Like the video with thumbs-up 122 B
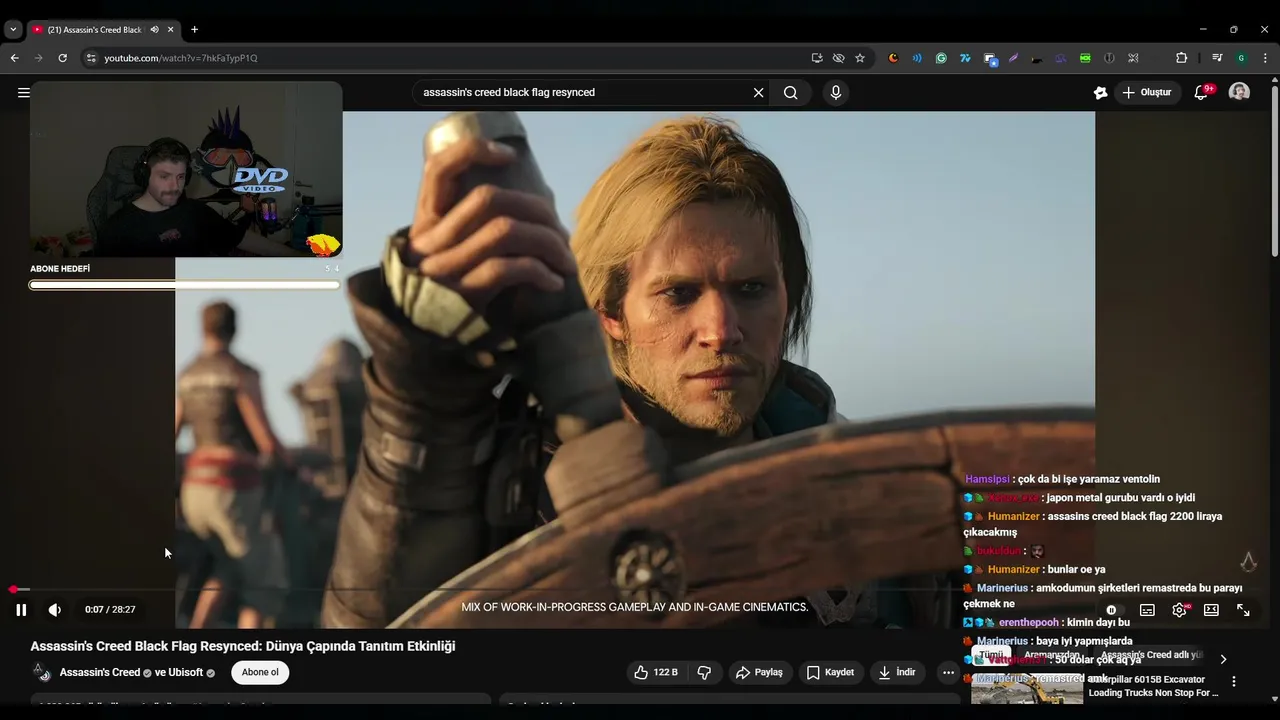The image size is (1280, 720). pos(657,672)
